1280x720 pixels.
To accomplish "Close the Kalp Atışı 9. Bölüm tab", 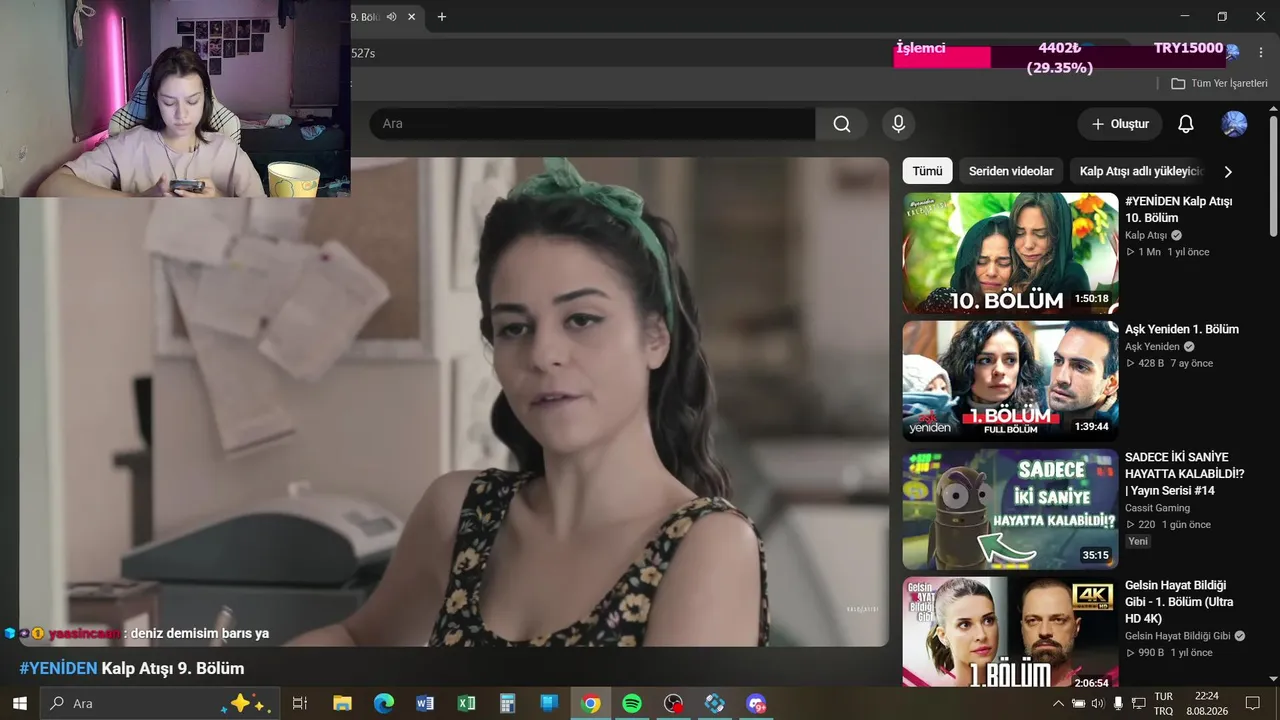I will tap(411, 17).
